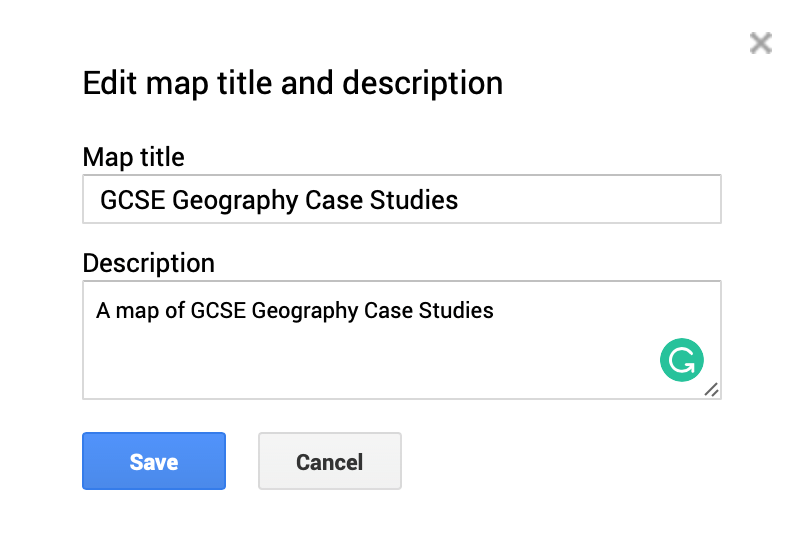Close the dialog with the X icon
The image size is (804, 550).
point(761,43)
